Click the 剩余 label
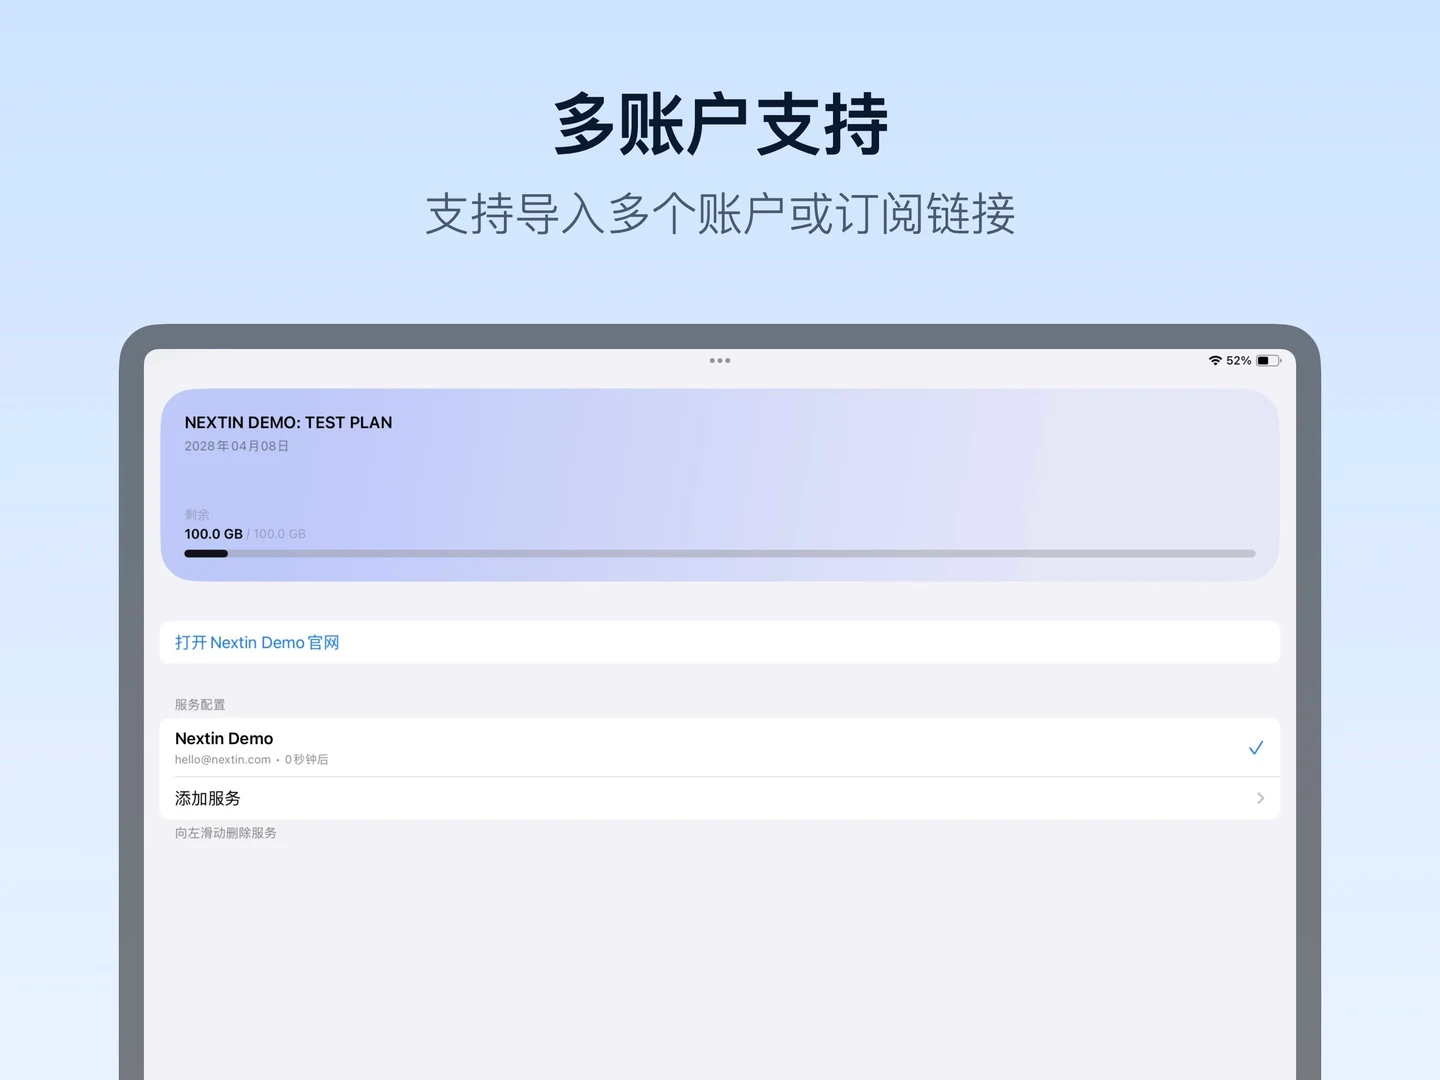The width and height of the screenshot is (1440, 1080). [x=197, y=514]
